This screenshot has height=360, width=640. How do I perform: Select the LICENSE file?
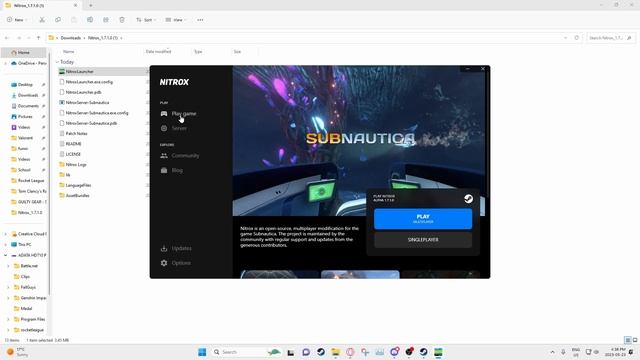[x=73, y=154]
